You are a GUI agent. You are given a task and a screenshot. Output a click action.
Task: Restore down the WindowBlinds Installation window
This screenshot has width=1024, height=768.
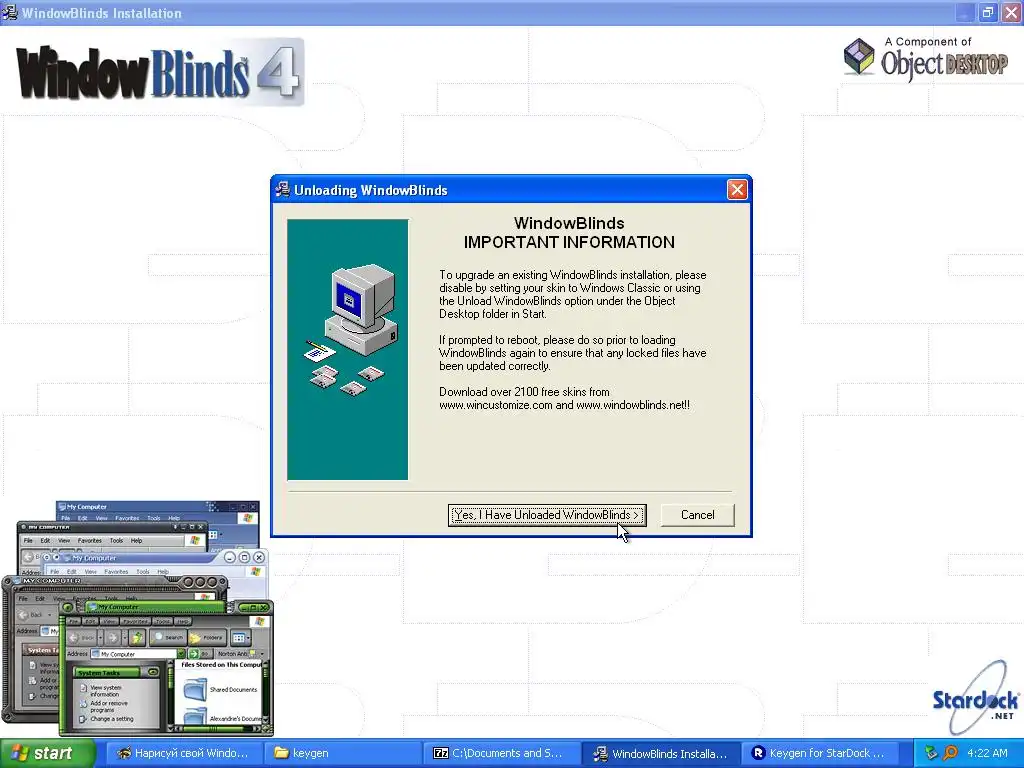pos(988,12)
